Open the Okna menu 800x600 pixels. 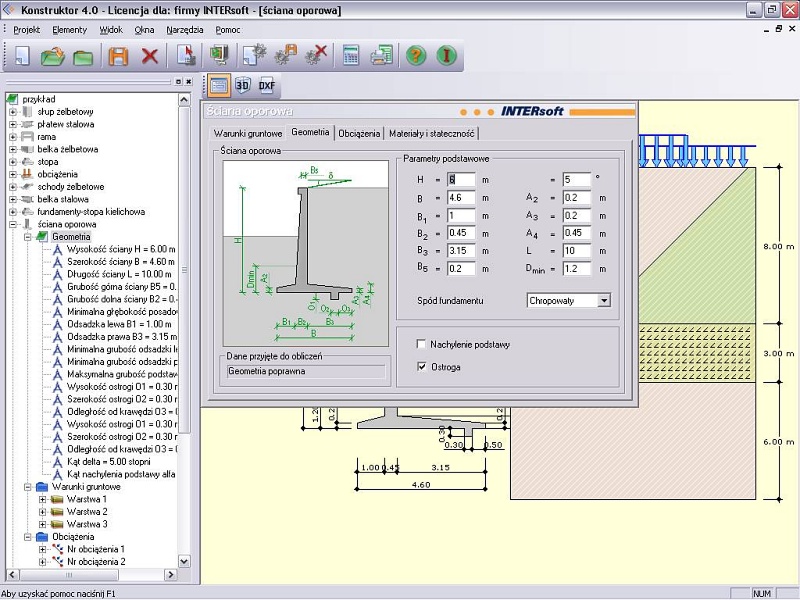[144, 30]
